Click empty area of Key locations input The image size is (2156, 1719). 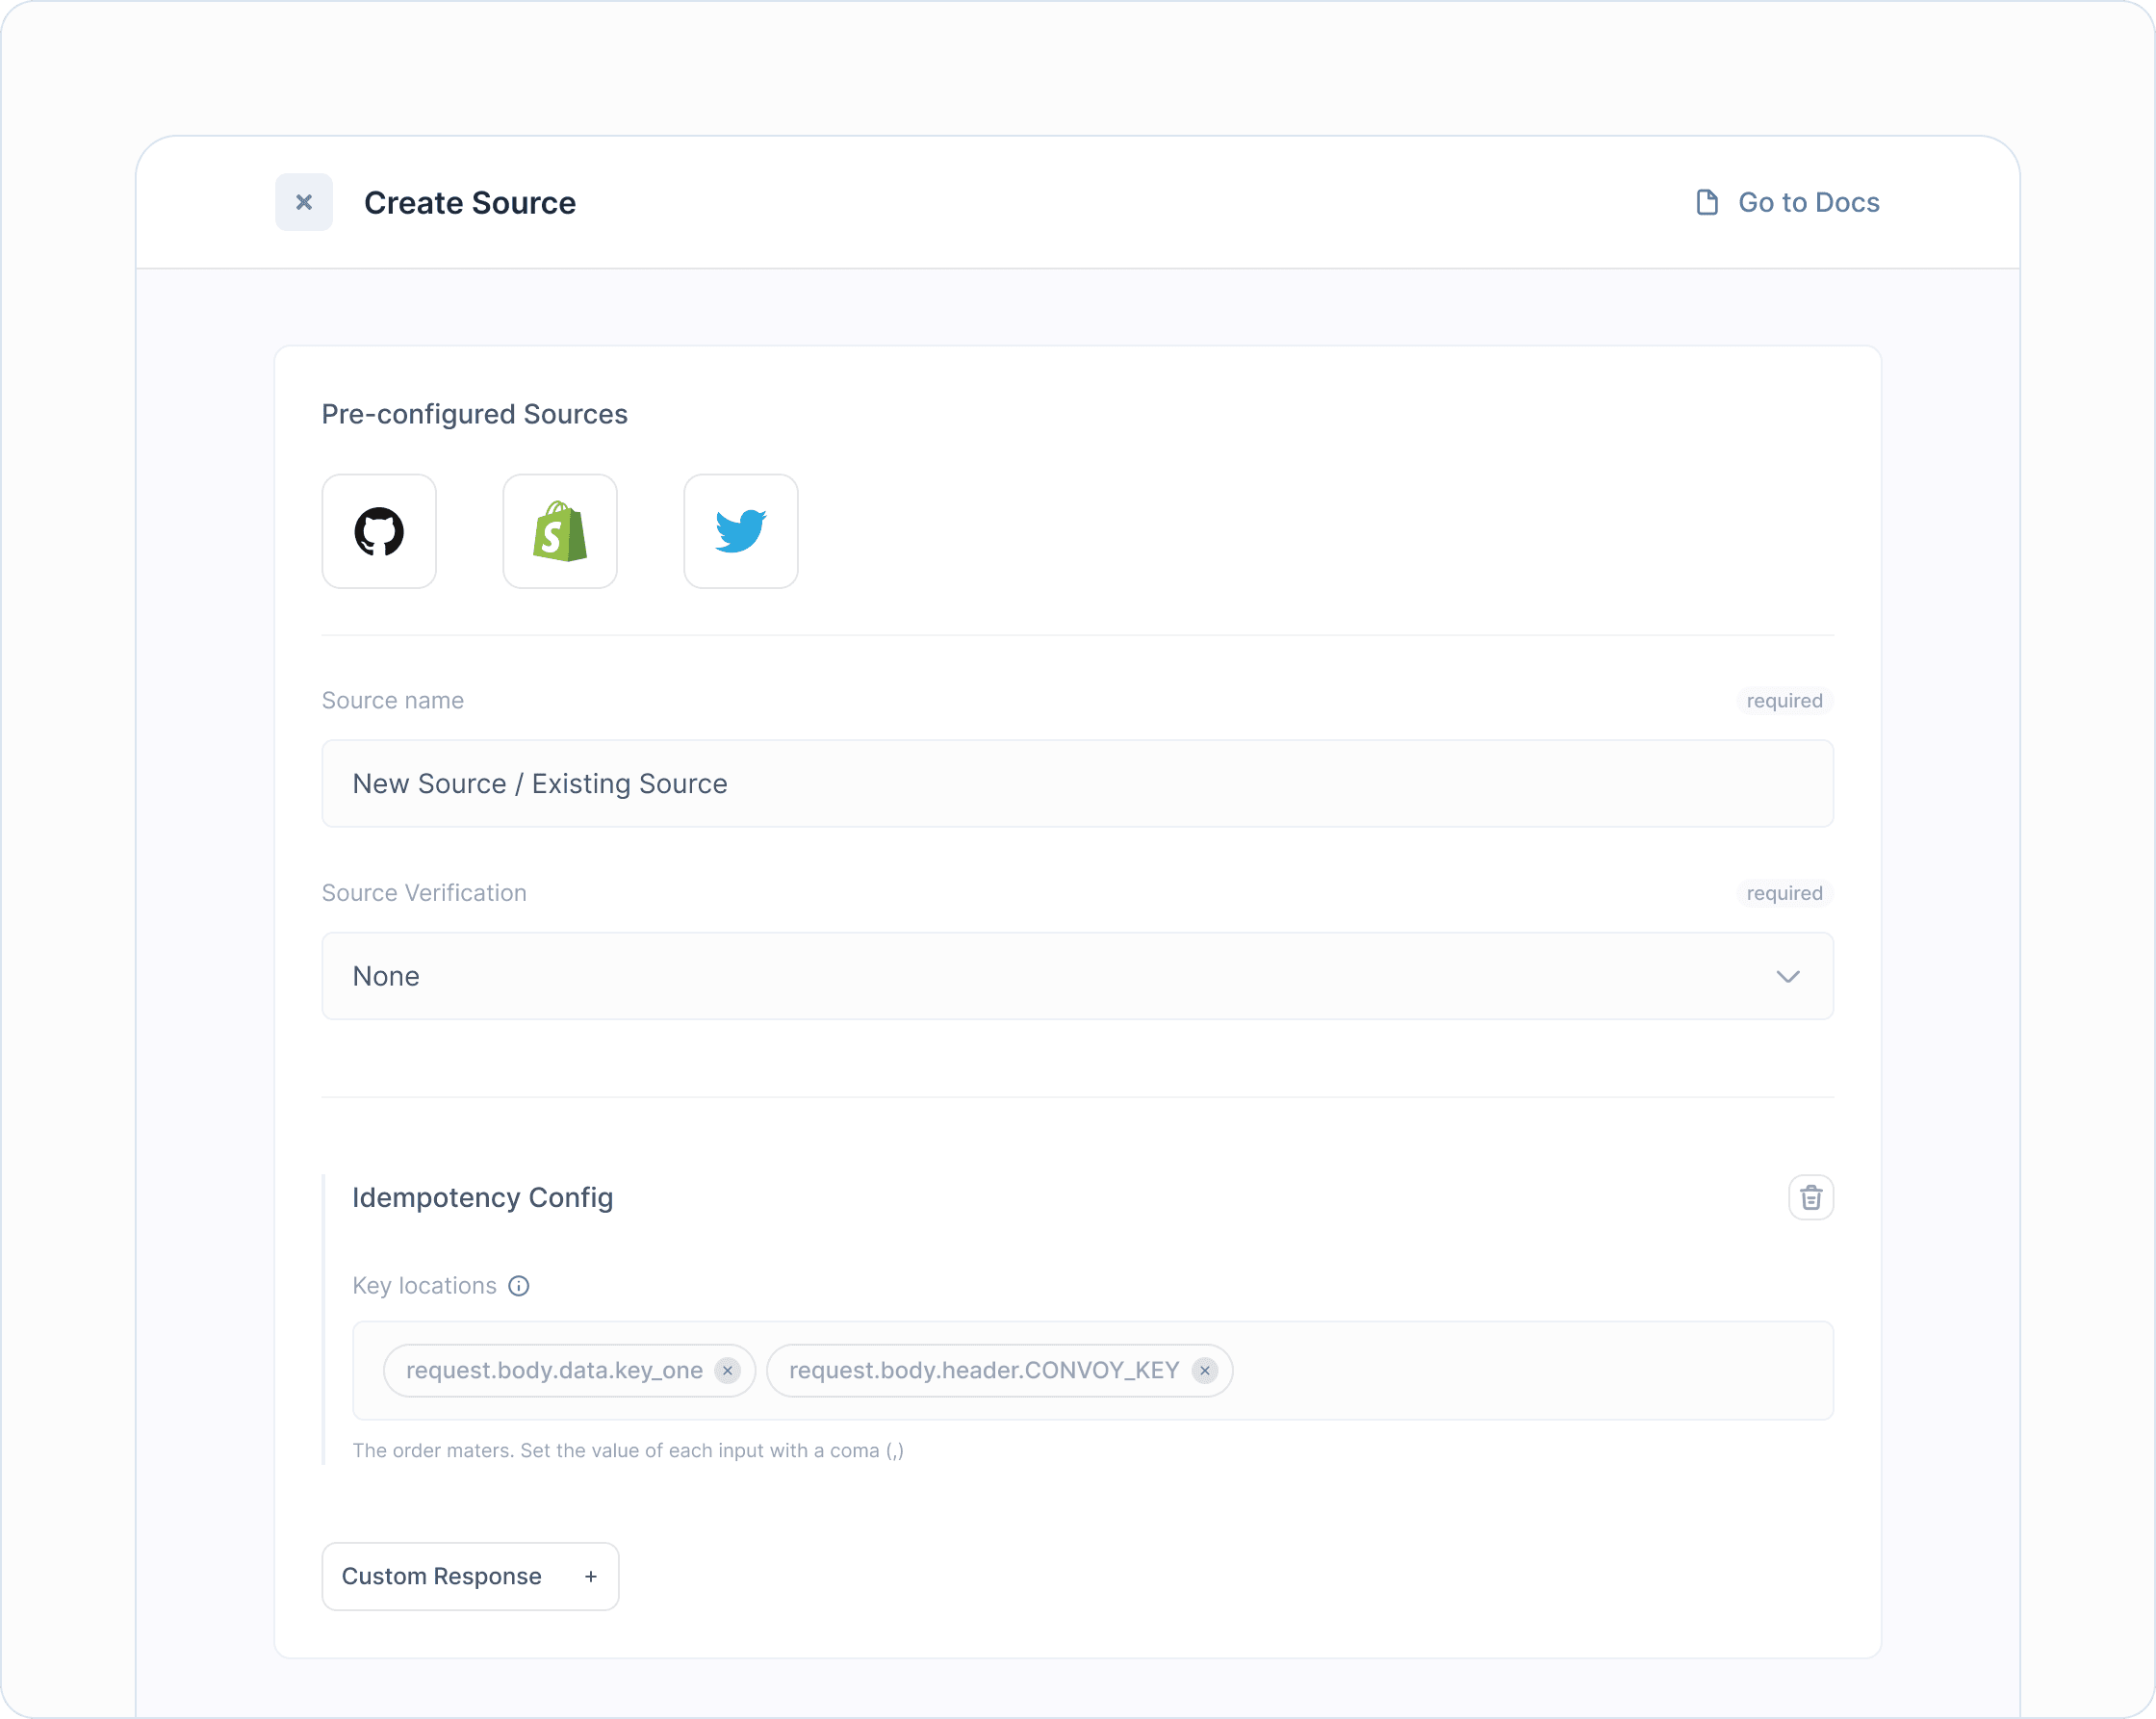pyautogui.click(x=1530, y=1370)
